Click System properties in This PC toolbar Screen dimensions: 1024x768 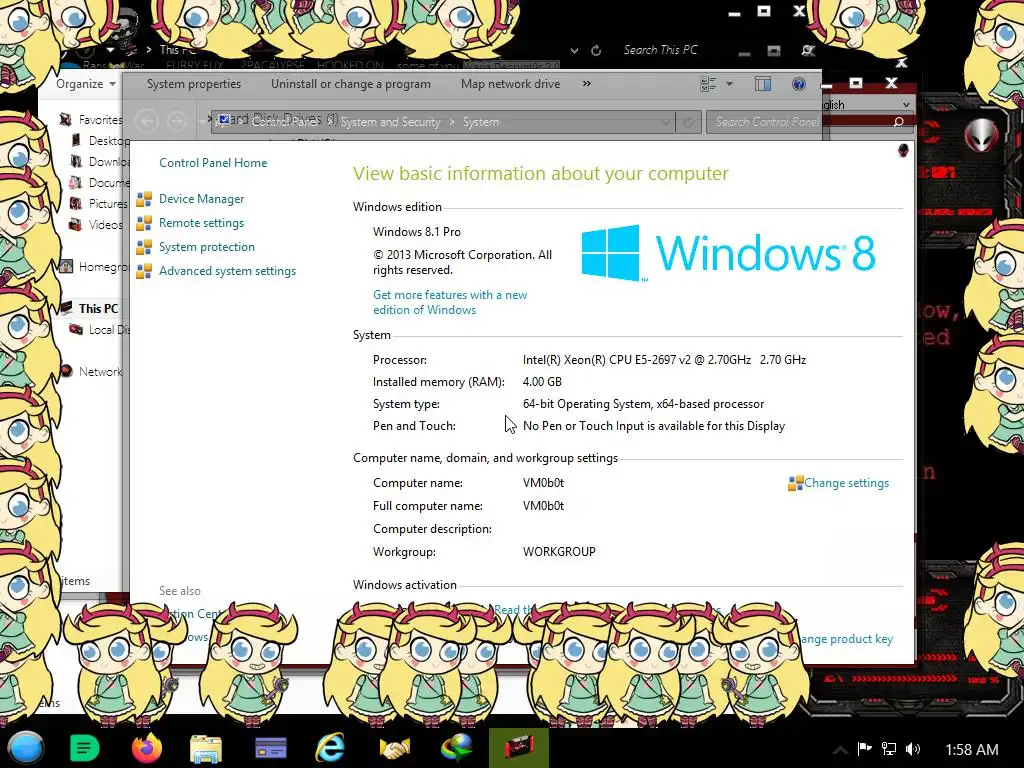(x=194, y=84)
